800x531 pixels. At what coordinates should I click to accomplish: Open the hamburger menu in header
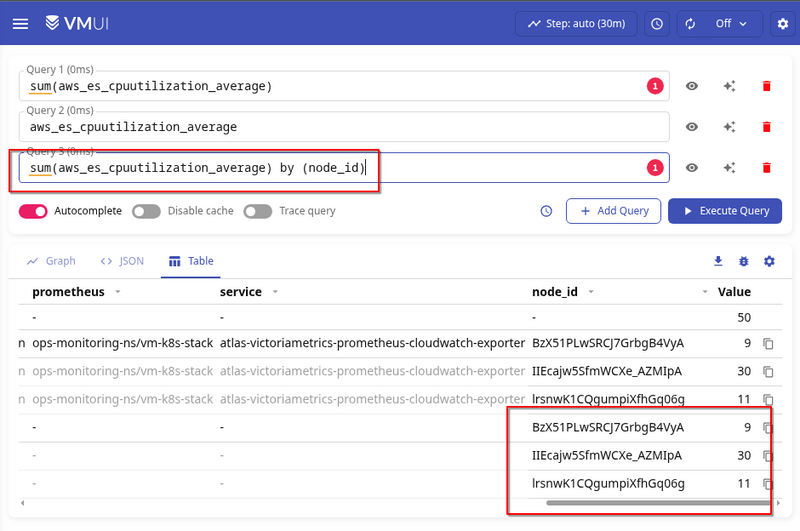20,23
